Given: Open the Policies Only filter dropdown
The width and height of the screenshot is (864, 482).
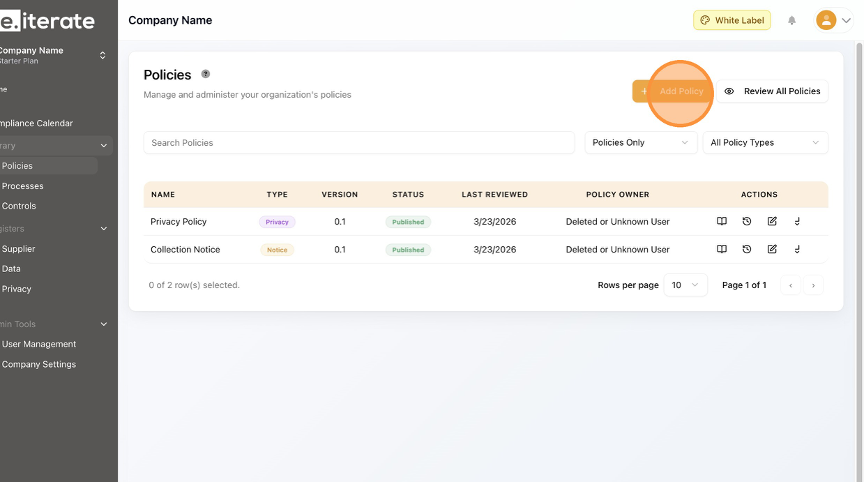Looking at the screenshot, I should point(640,143).
